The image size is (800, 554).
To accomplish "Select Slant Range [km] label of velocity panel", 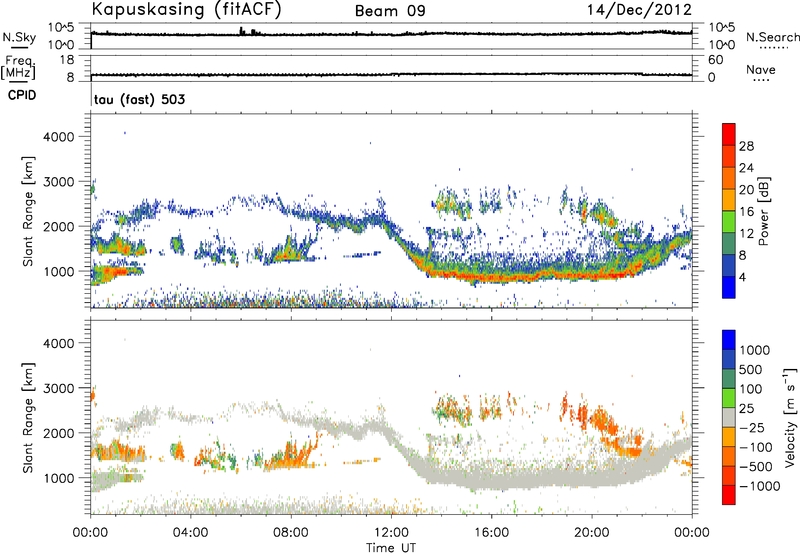I will [x=28, y=418].
